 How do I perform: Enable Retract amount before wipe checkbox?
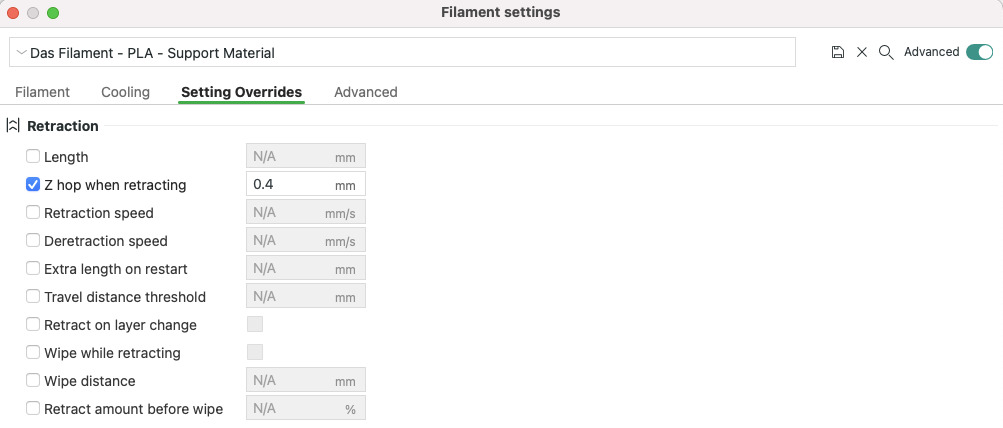point(33,408)
